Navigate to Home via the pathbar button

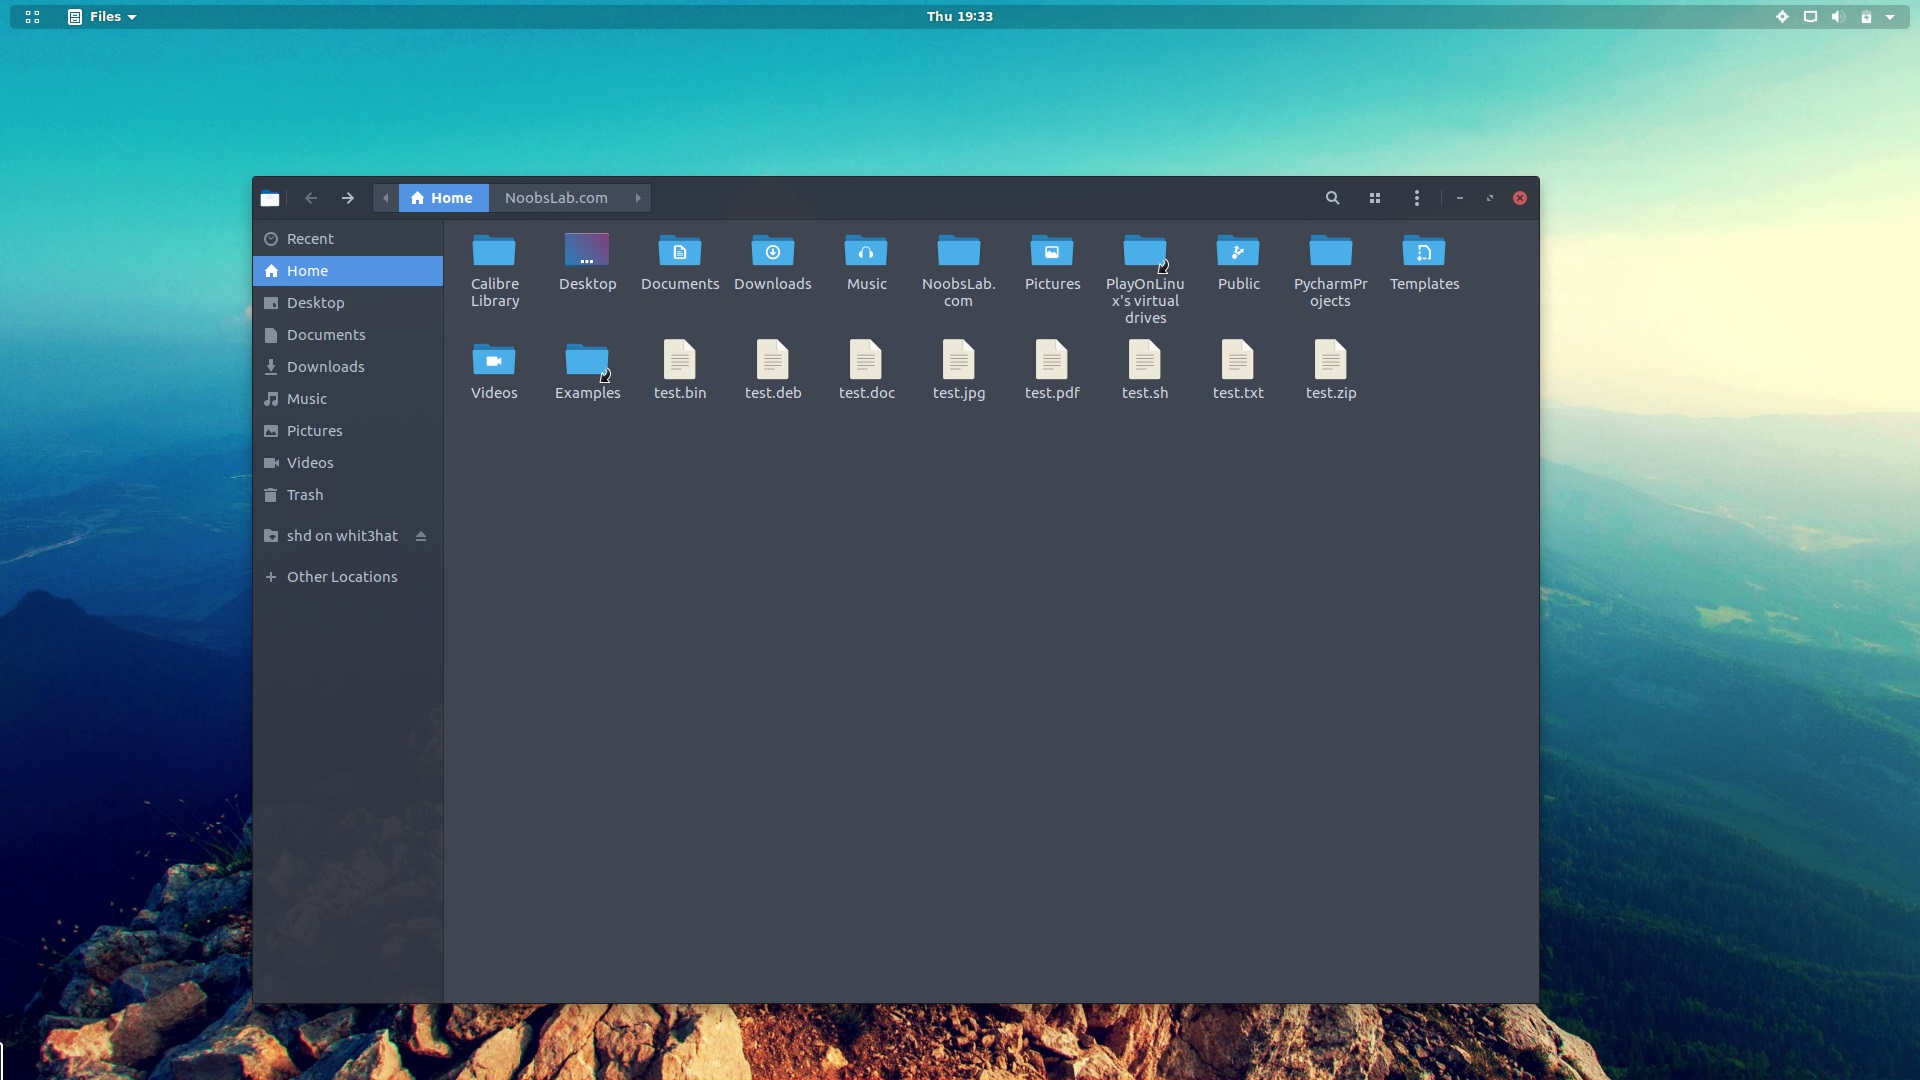pyautogui.click(x=444, y=198)
